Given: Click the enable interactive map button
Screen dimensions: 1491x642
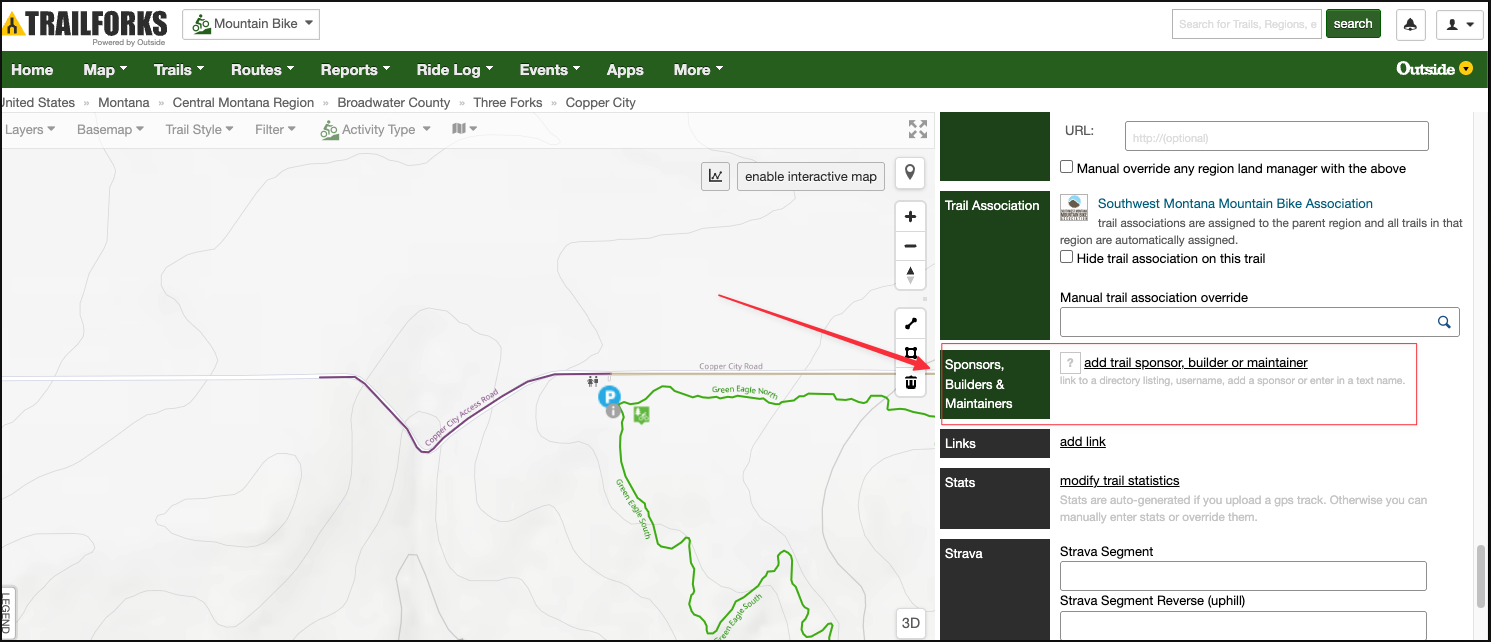Looking at the screenshot, I should pos(810,176).
